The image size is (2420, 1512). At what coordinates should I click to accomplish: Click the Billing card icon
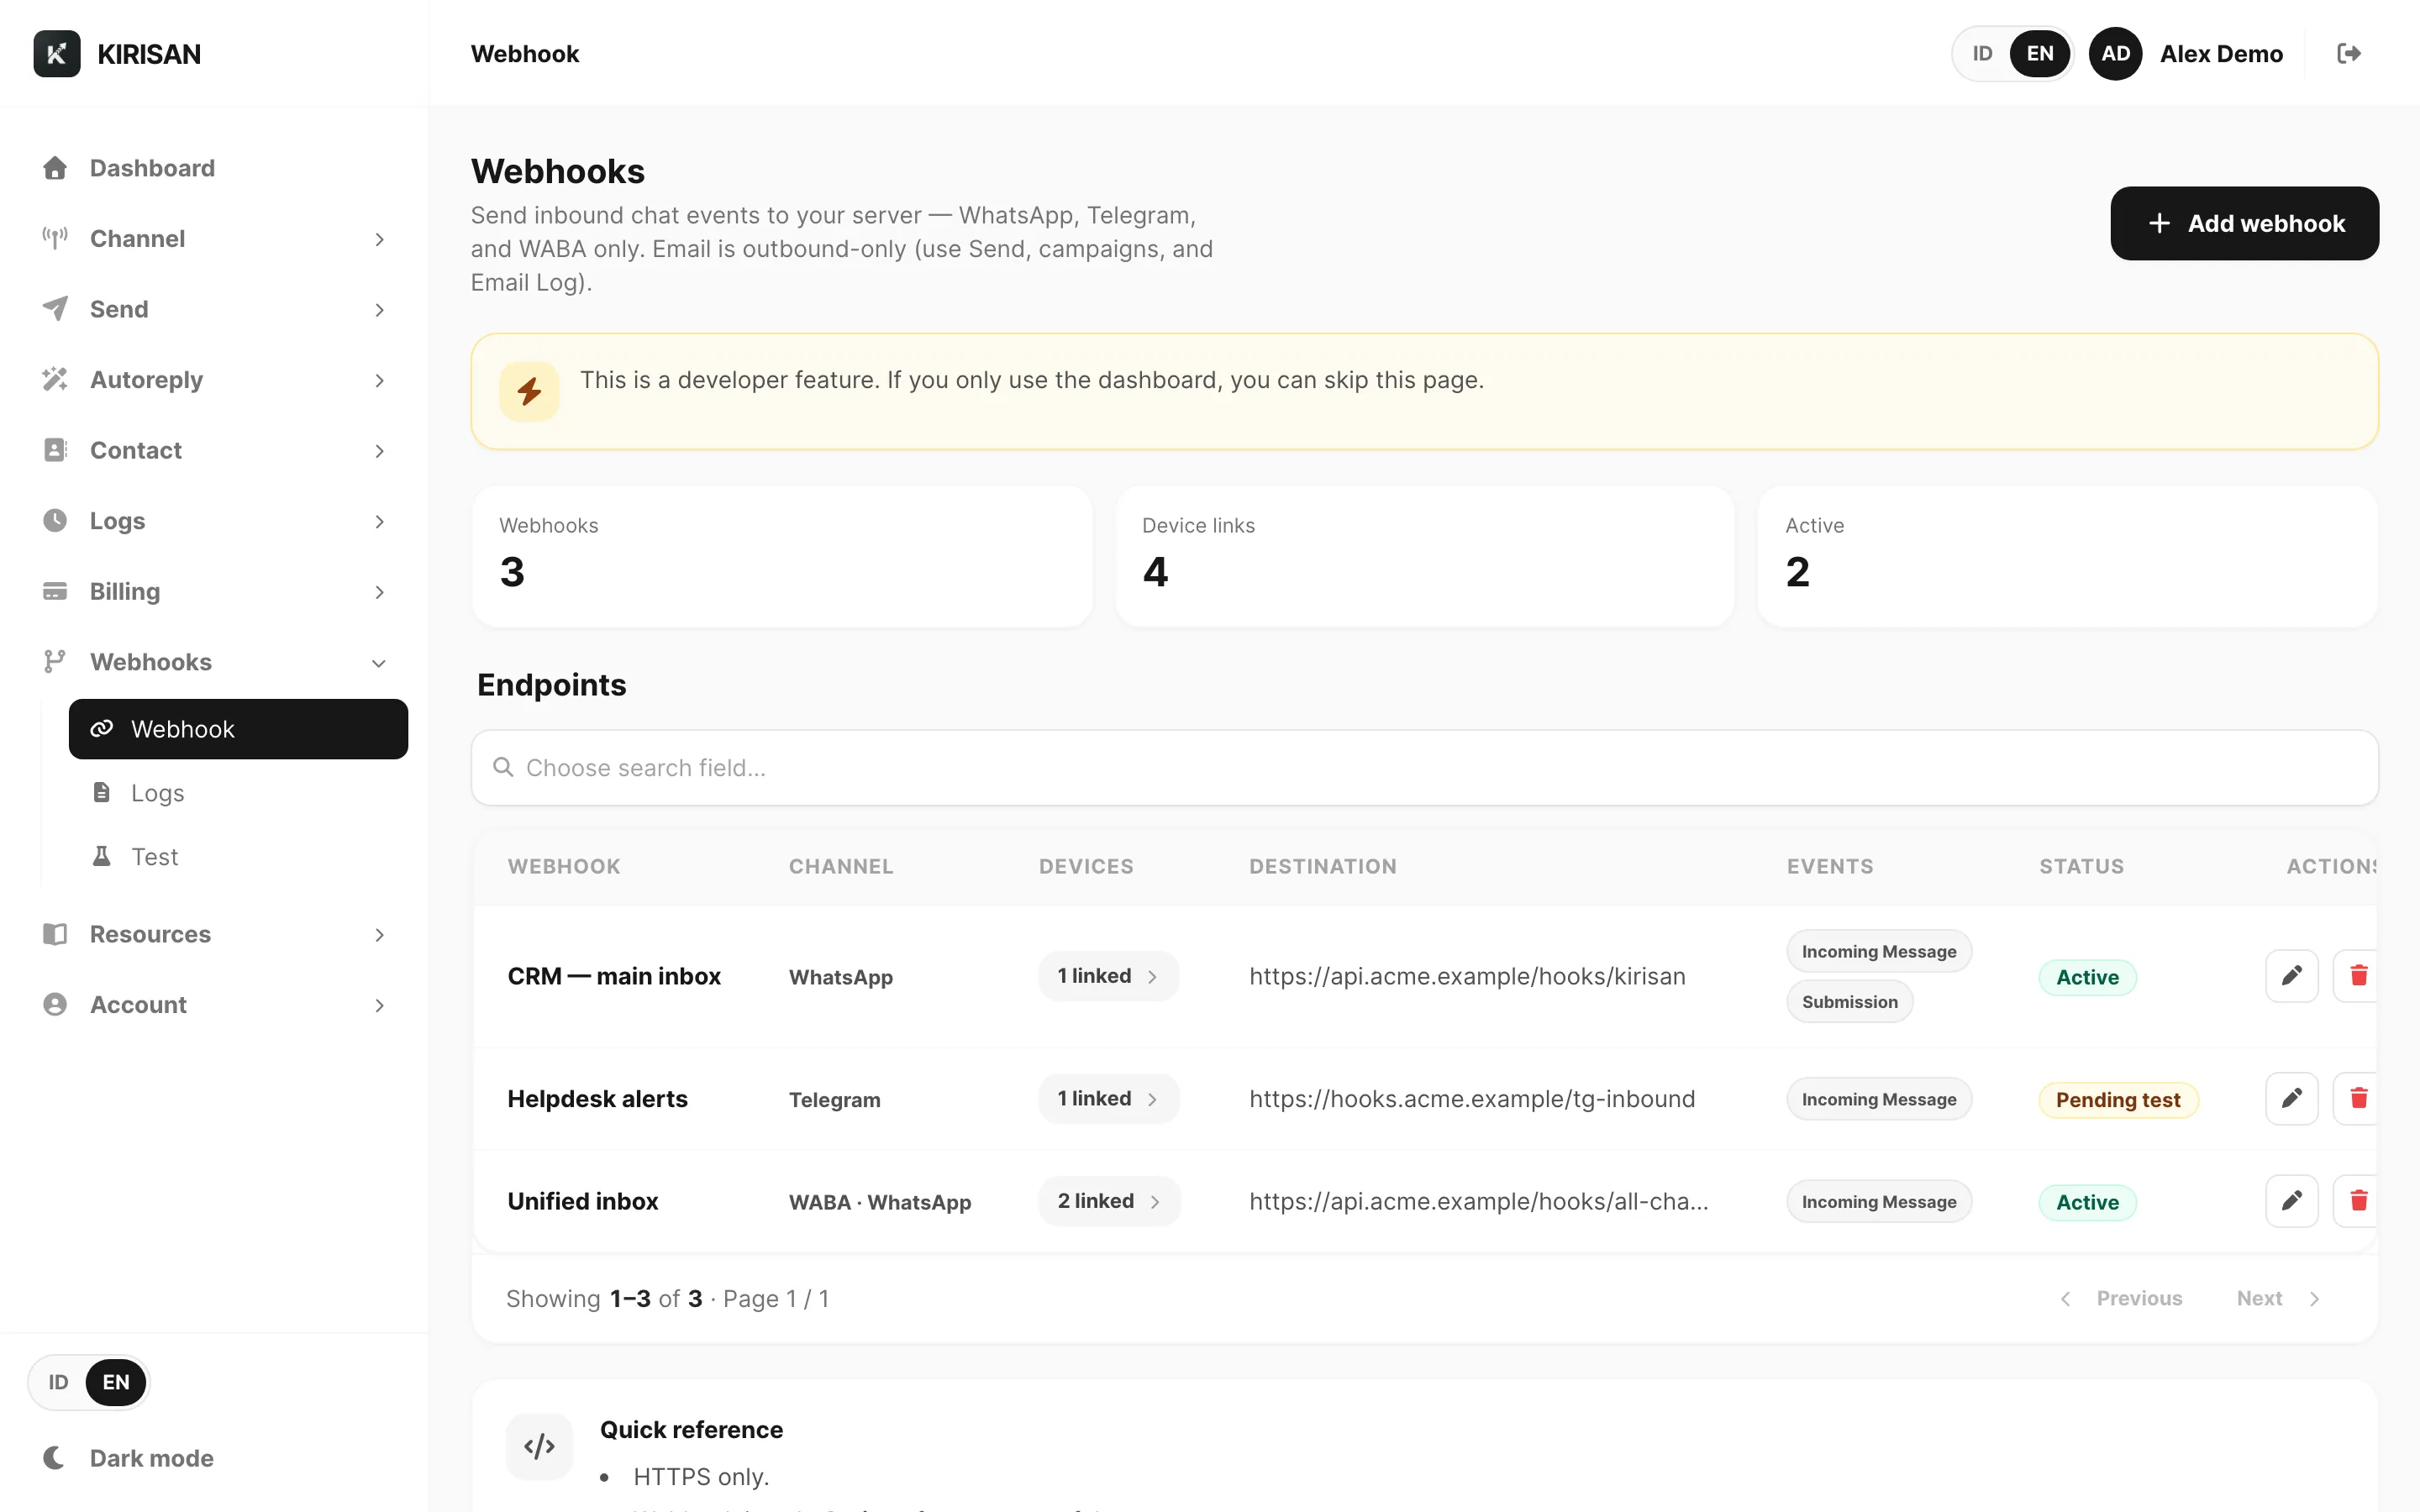coord(55,591)
